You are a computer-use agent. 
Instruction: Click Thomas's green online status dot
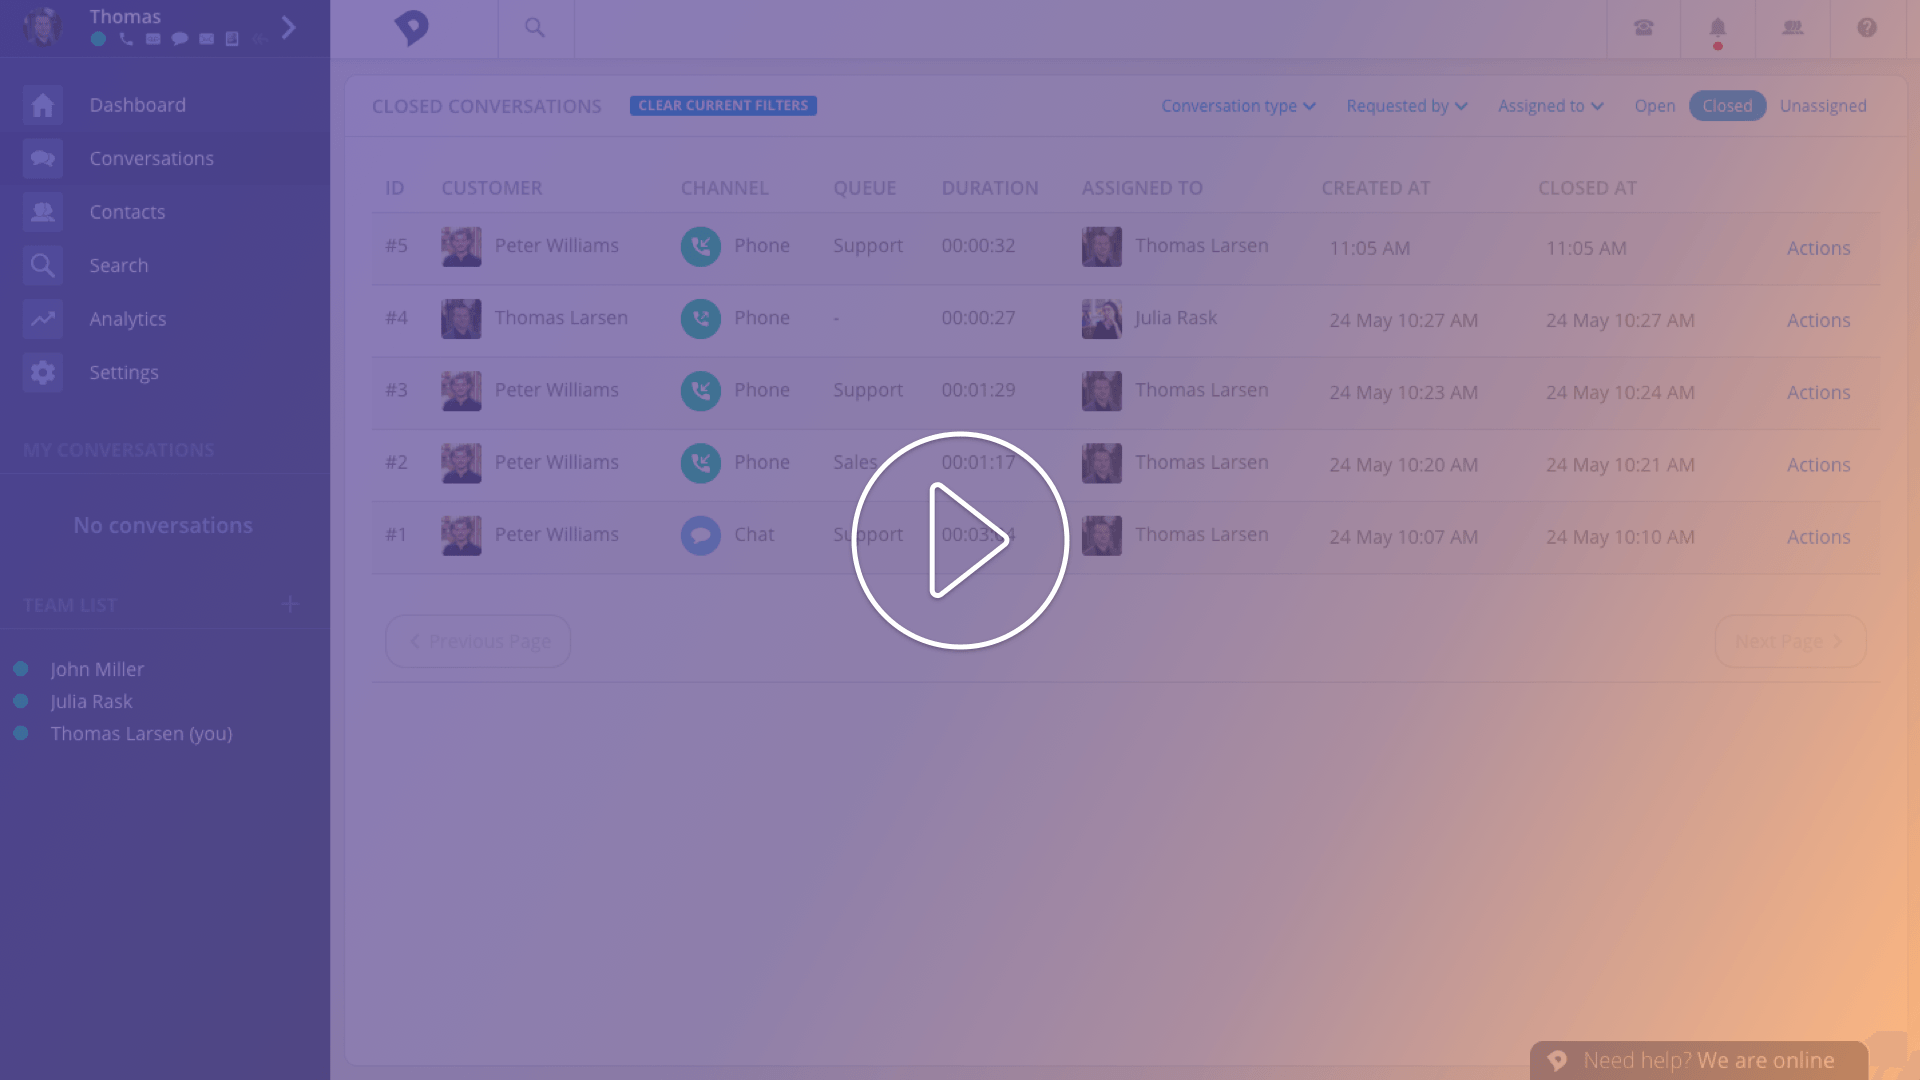click(98, 39)
